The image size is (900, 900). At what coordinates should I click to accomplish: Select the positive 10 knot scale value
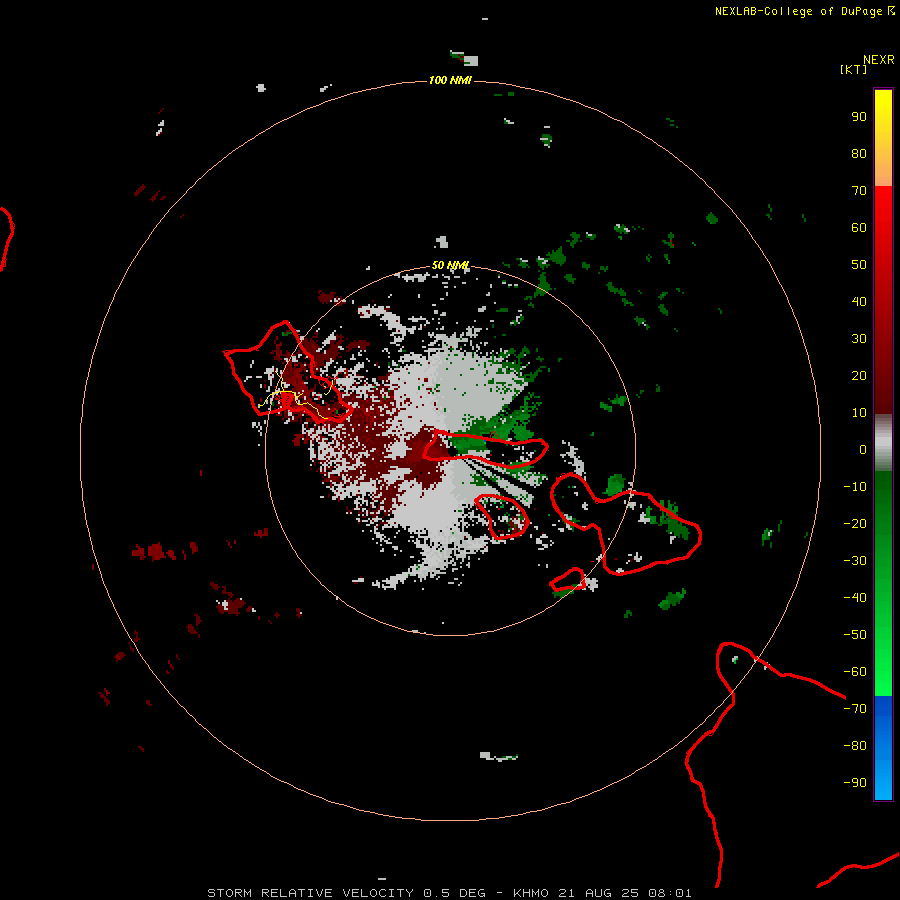coord(859,413)
